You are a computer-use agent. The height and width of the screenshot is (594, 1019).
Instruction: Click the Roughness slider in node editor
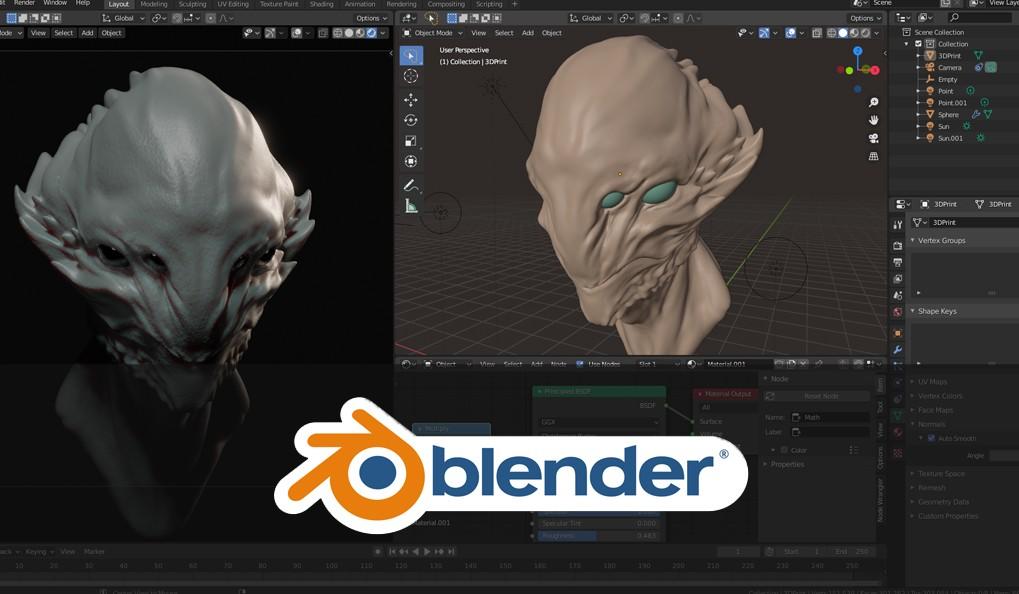pos(599,536)
